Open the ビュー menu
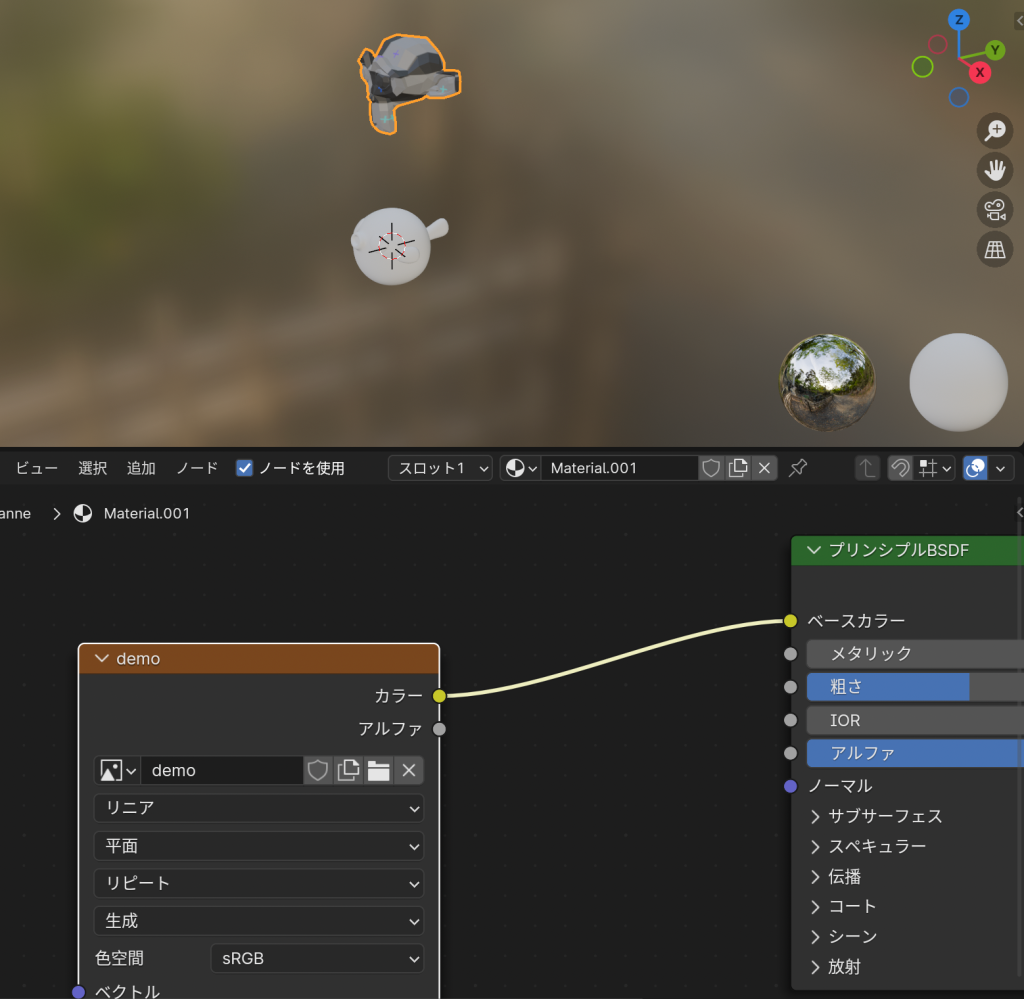Image resolution: width=1024 pixels, height=999 pixels. (37, 468)
